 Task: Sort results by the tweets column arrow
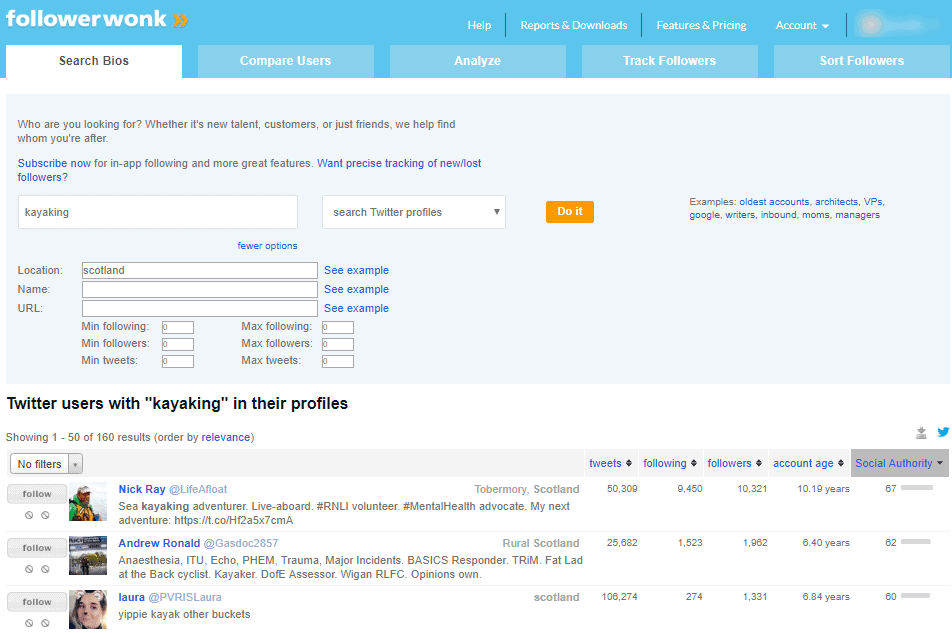628,463
